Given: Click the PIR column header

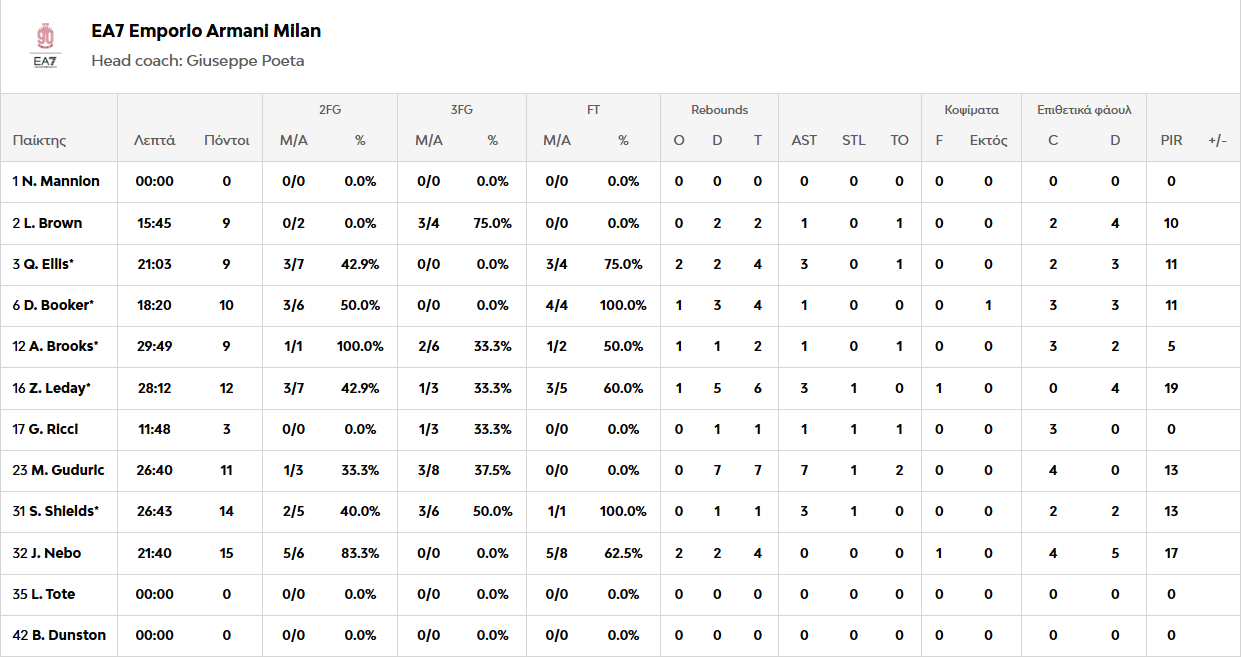Looking at the screenshot, I should pyautogui.click(x=1171, y=141).
